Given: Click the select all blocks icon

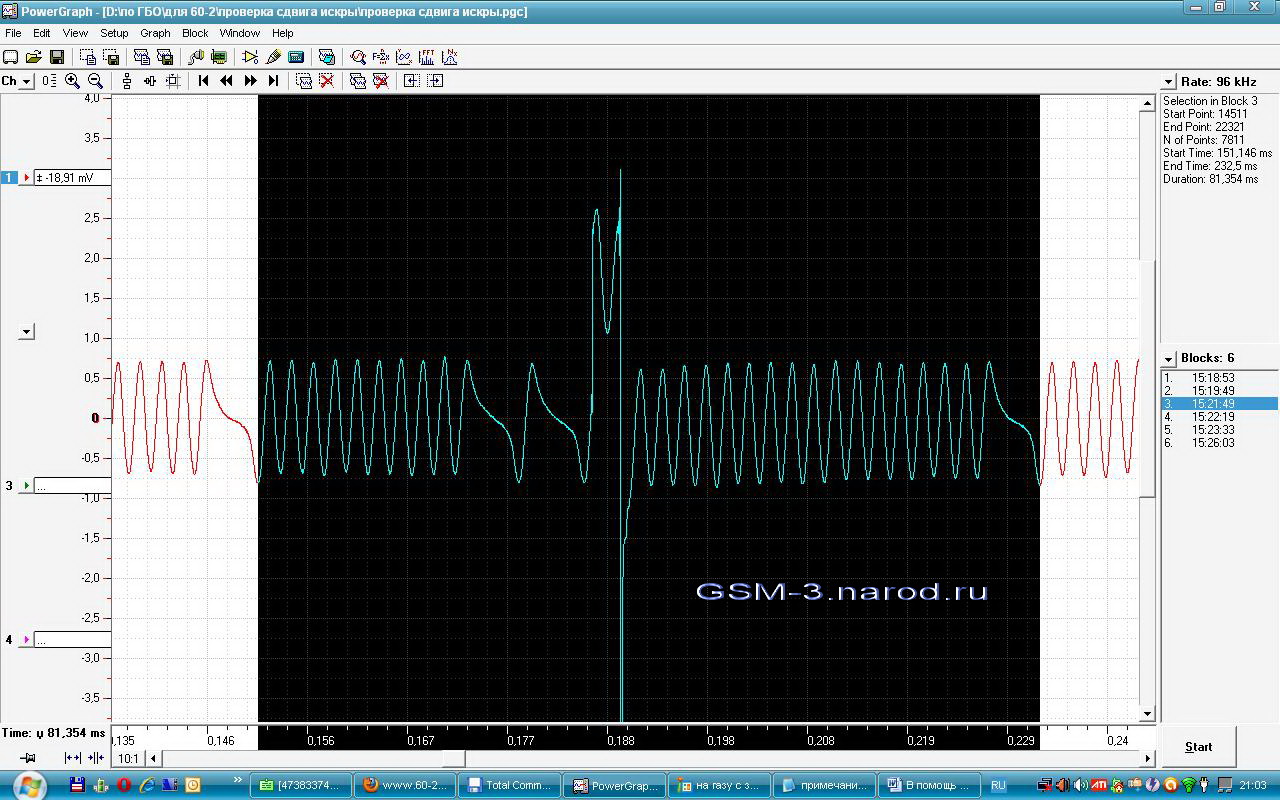Looking at the screenshot, I should click(358, 81).
